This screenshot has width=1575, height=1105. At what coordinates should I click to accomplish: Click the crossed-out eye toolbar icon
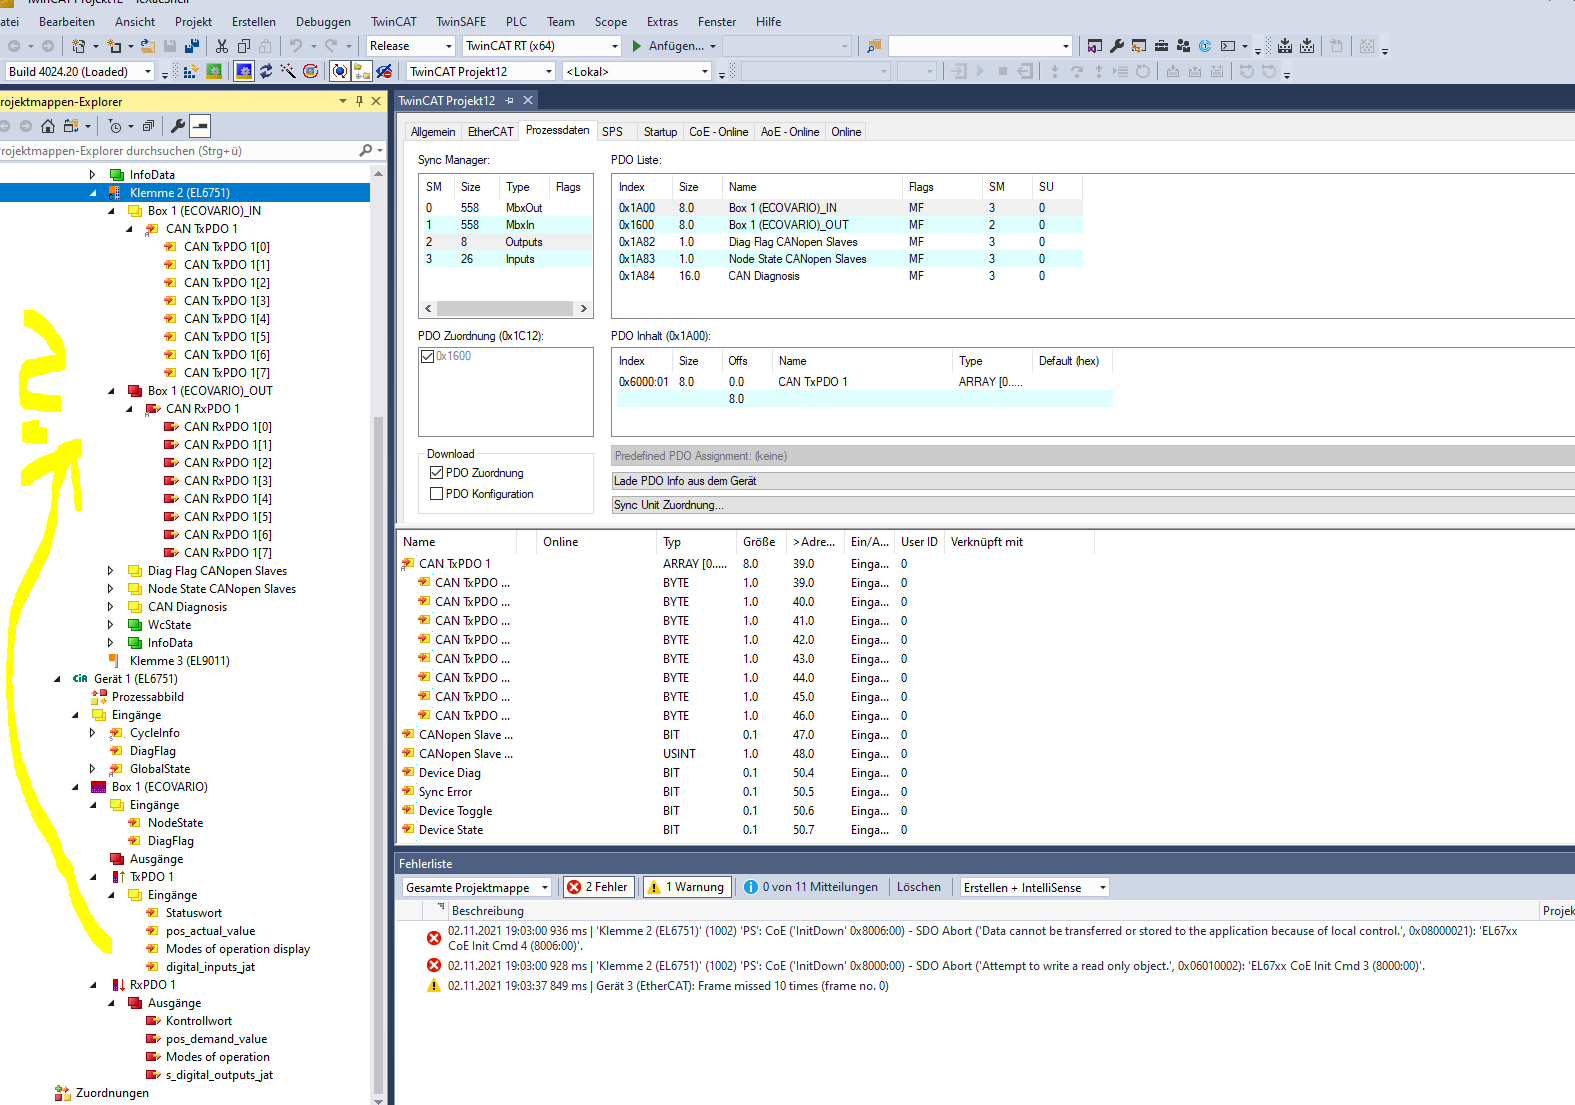[384, 71]
